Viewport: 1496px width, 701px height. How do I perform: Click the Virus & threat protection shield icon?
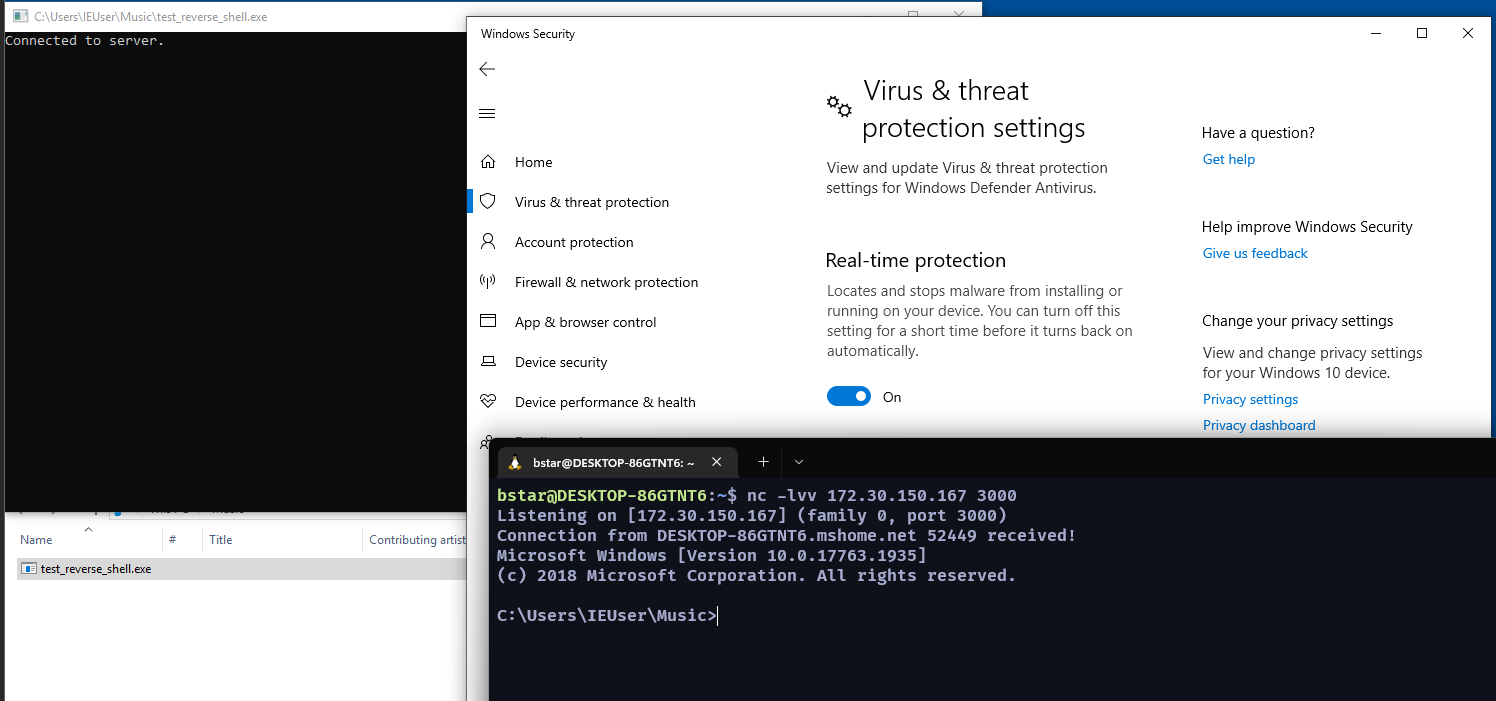coord(488,201)
